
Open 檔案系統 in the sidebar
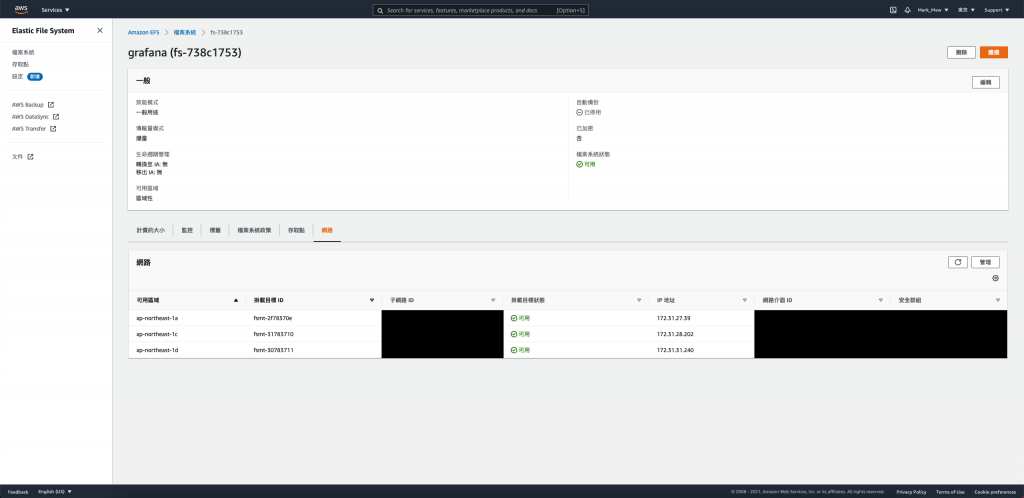pos(23,52)
